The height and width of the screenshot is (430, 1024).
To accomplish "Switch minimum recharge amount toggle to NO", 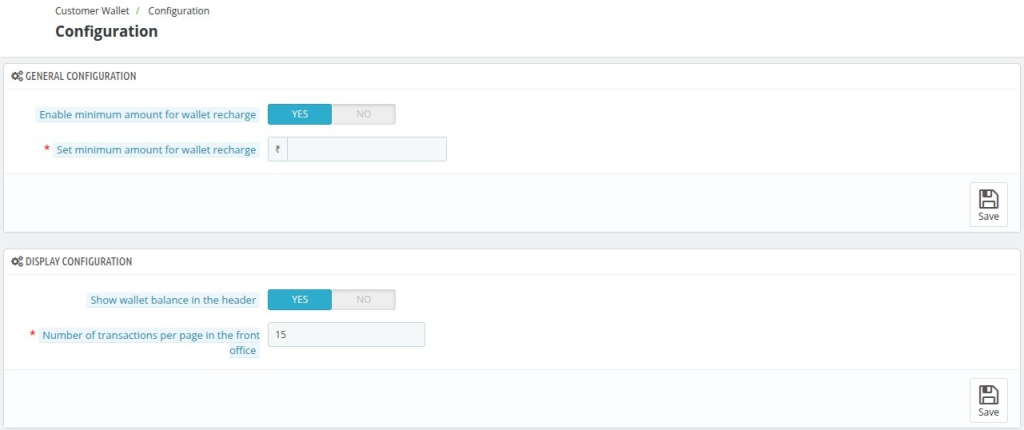I will 364,114.
